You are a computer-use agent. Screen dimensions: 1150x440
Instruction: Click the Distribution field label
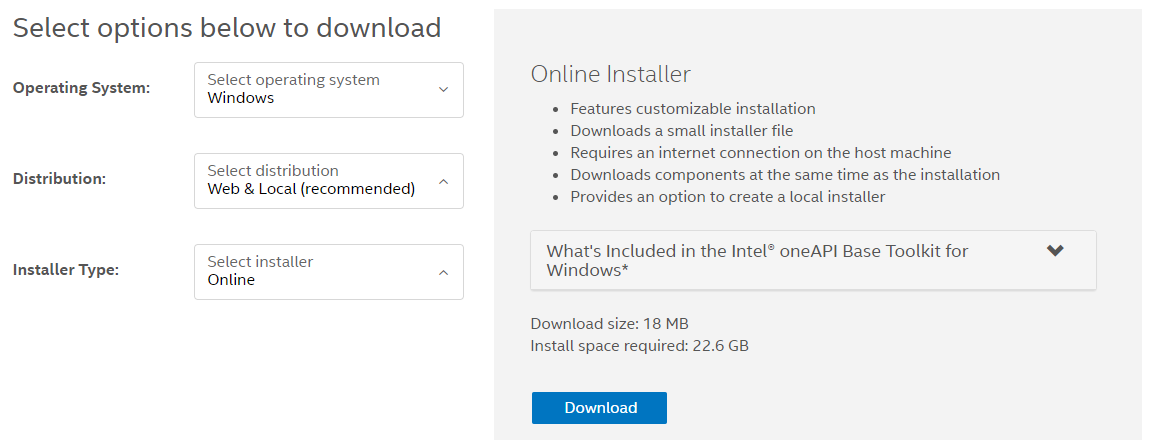pos(59,179)
